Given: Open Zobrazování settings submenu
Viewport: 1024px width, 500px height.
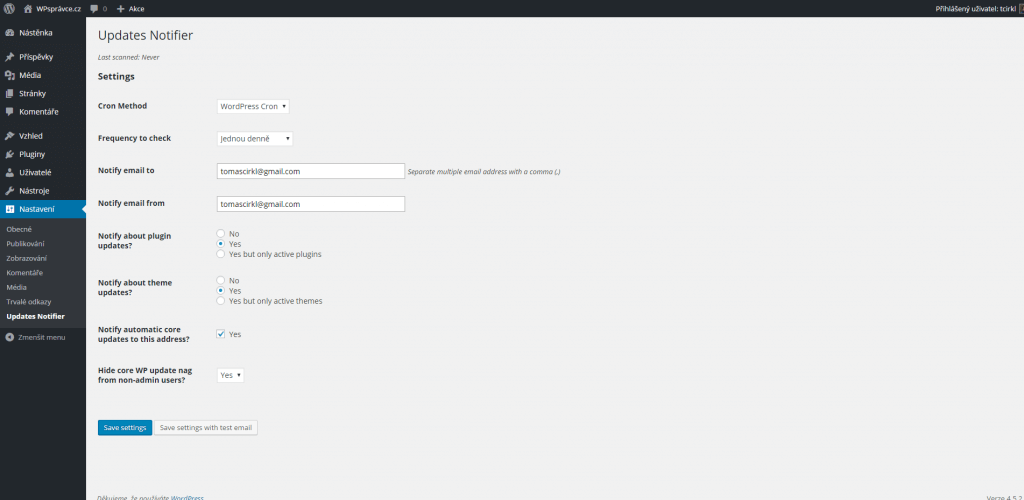Looking at the screenshot, I should tap(26, 258).
